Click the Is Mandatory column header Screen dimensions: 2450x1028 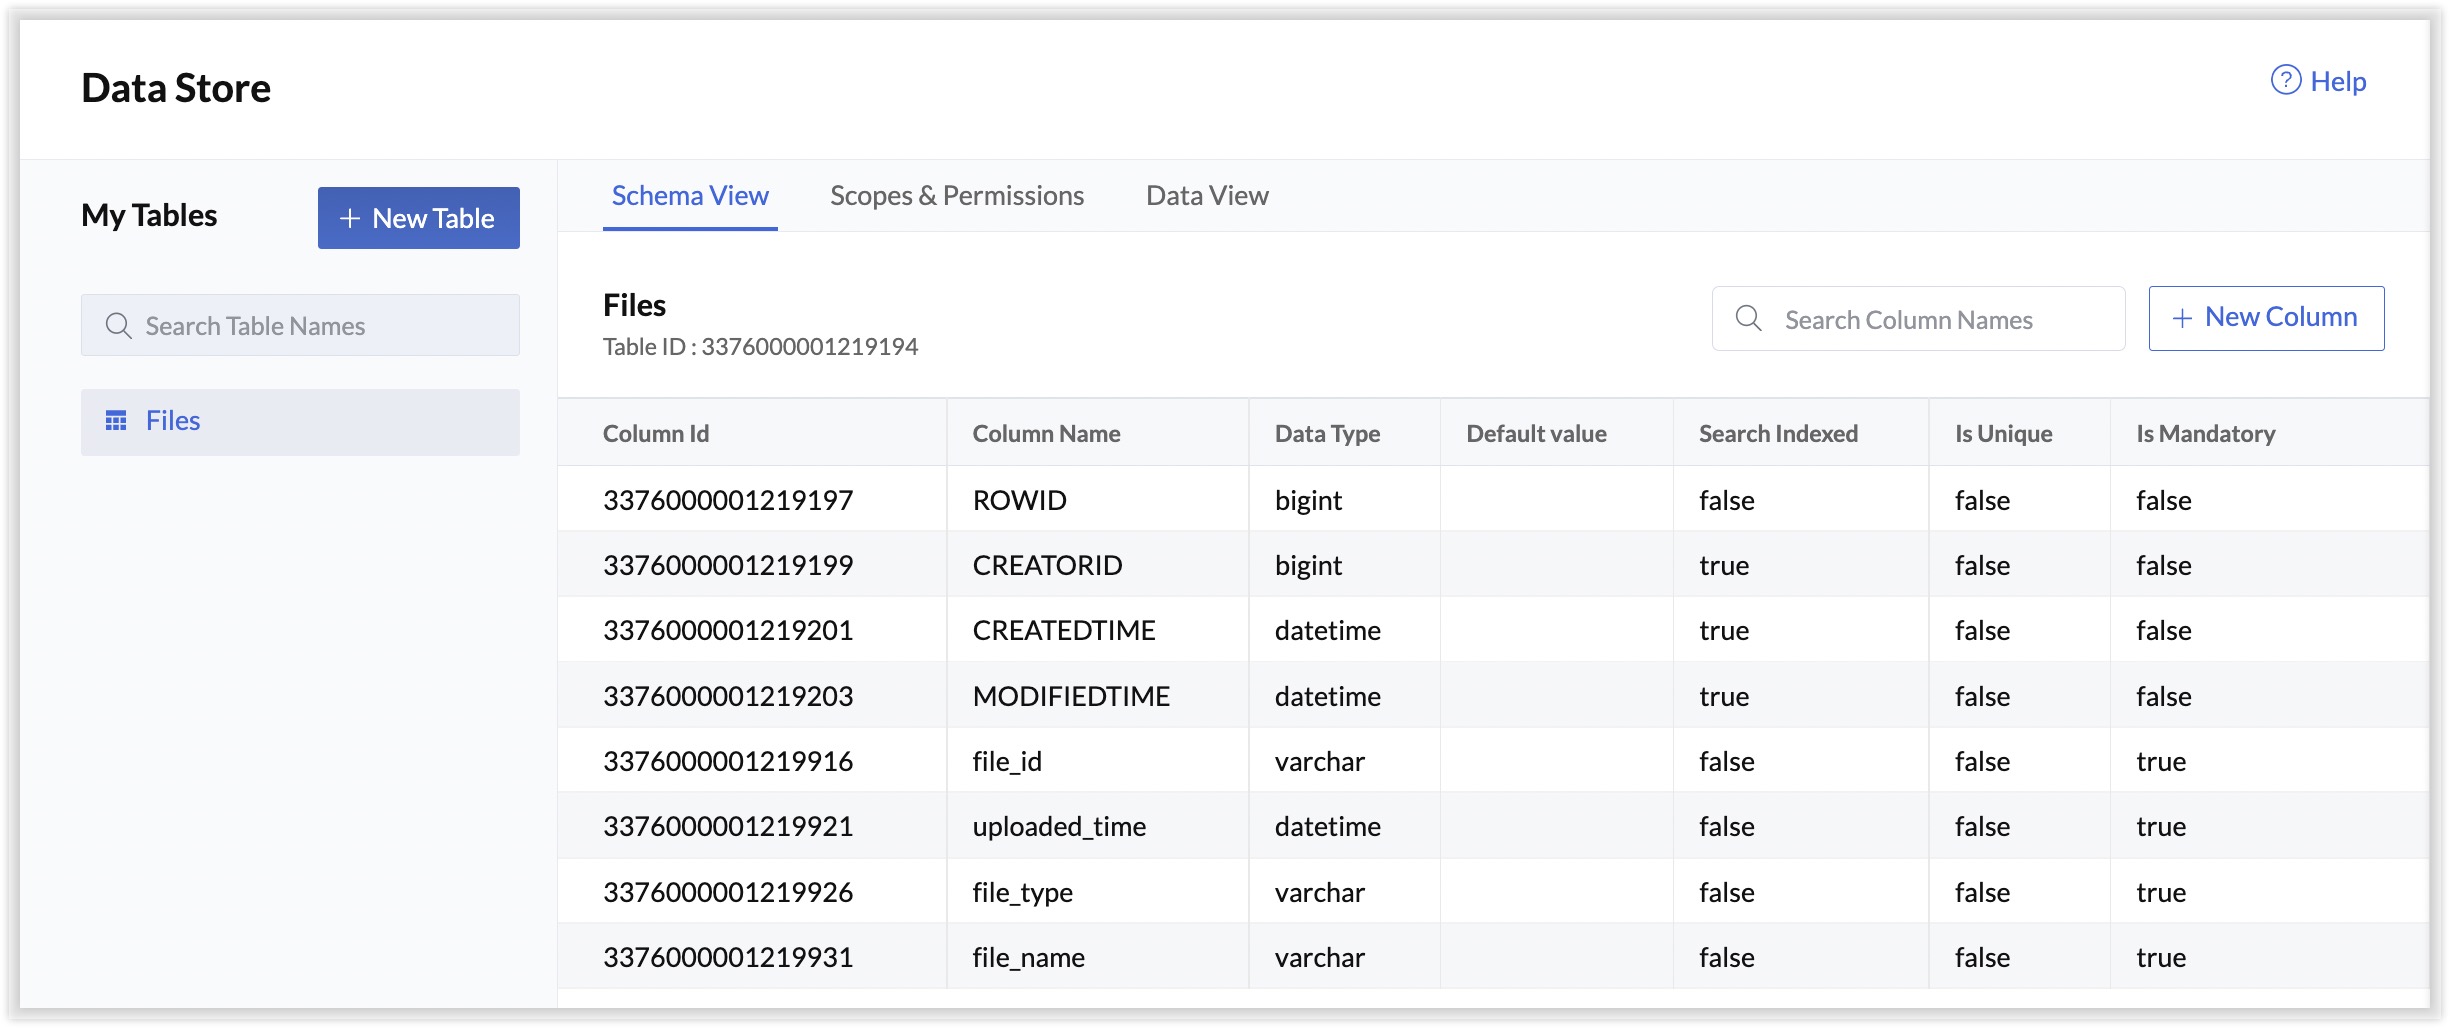(x=2205, y=434)
